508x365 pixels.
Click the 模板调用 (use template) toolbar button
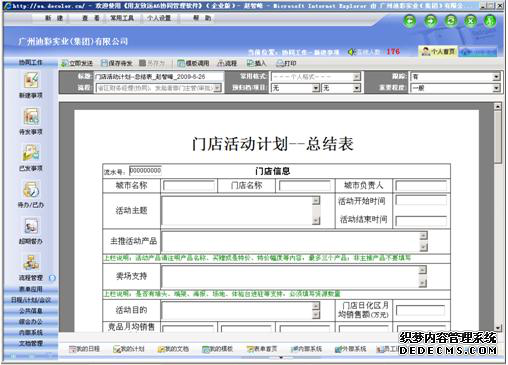coord(193,63)
